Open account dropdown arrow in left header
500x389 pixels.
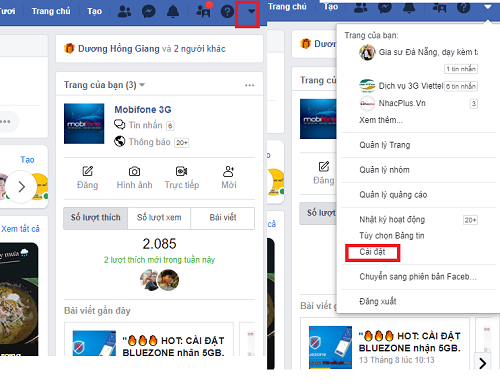[251, 12]
